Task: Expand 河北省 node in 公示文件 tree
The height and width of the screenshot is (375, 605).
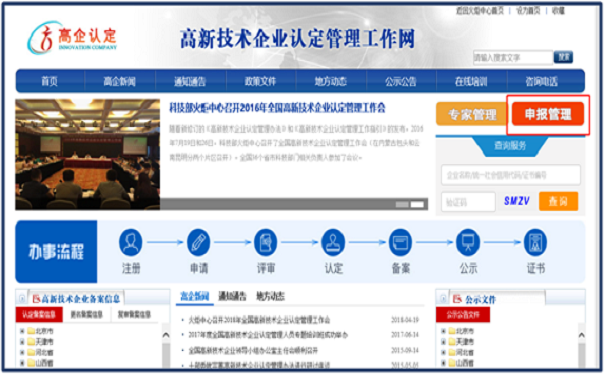Action: [443, 352]
